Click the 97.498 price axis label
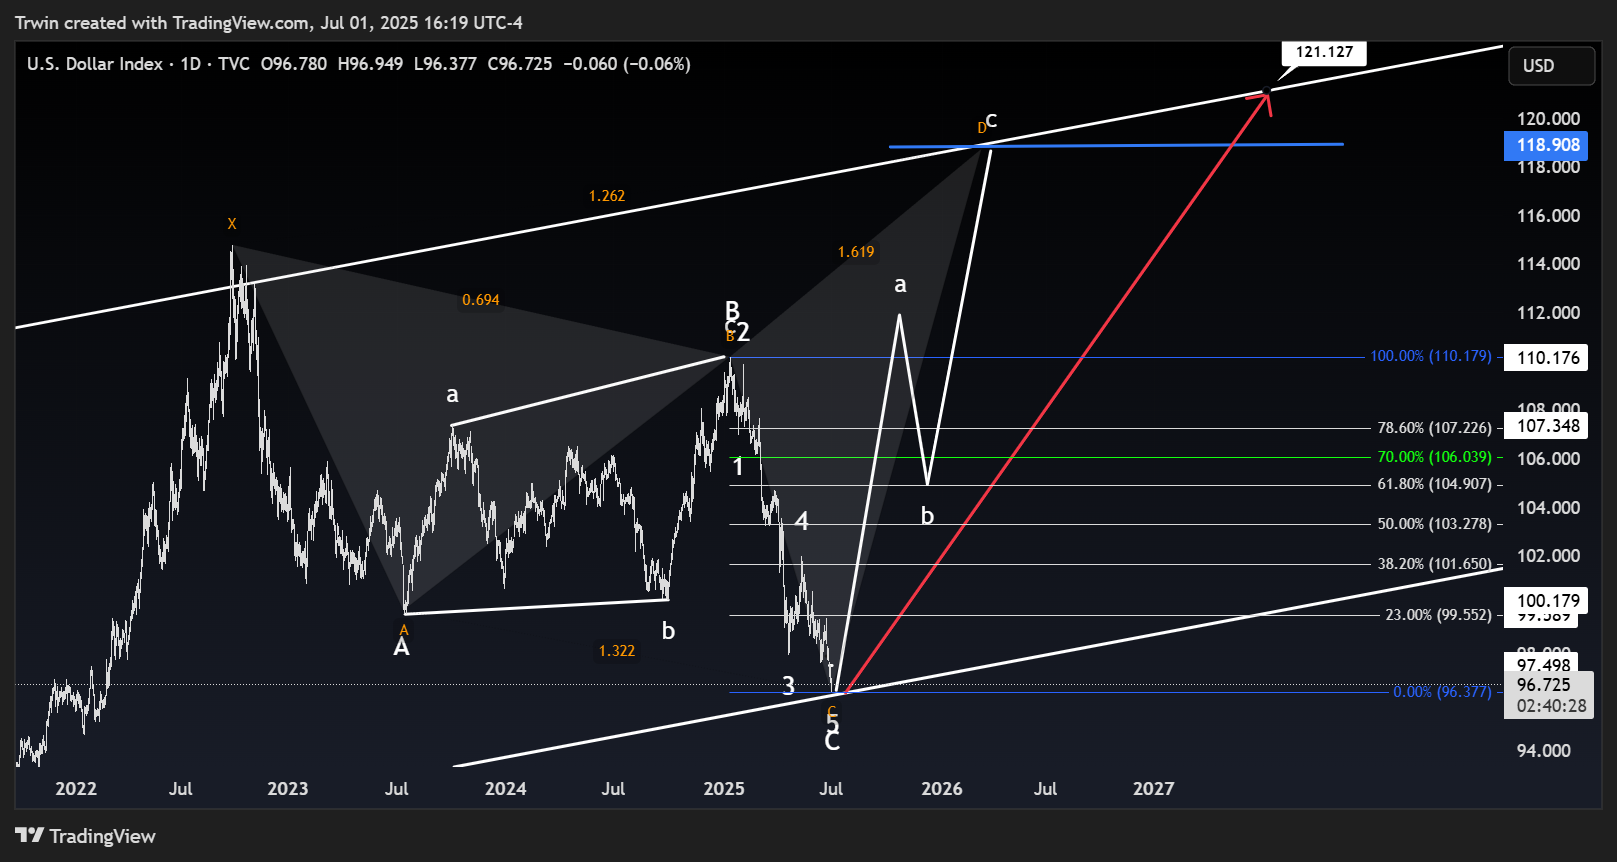1617x862 pixels. (1543, 665)
